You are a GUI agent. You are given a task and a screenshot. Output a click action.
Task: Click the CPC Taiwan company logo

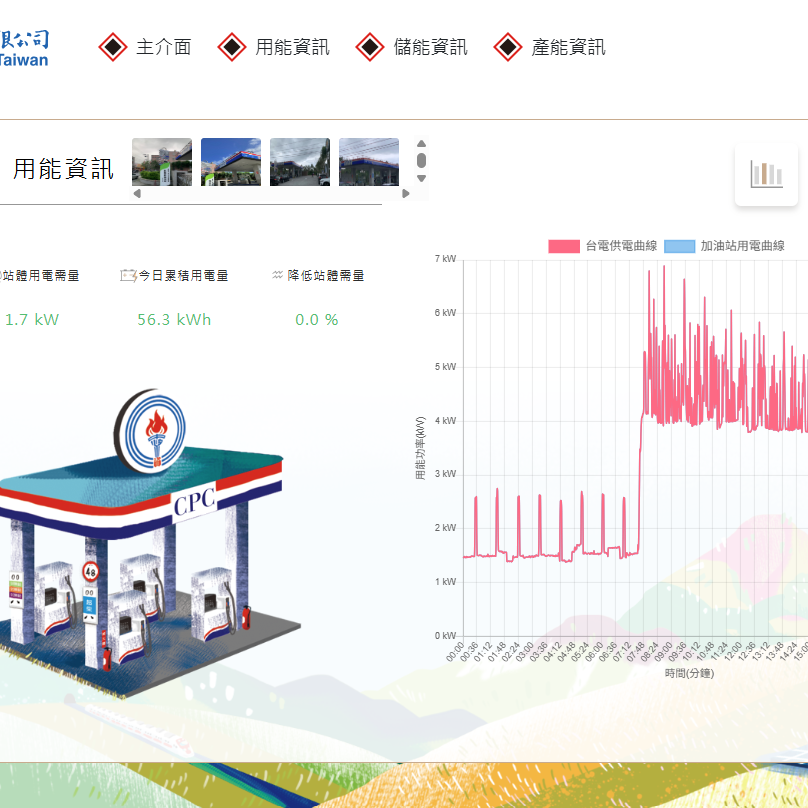pyautogui.click(x=23, y=48)
